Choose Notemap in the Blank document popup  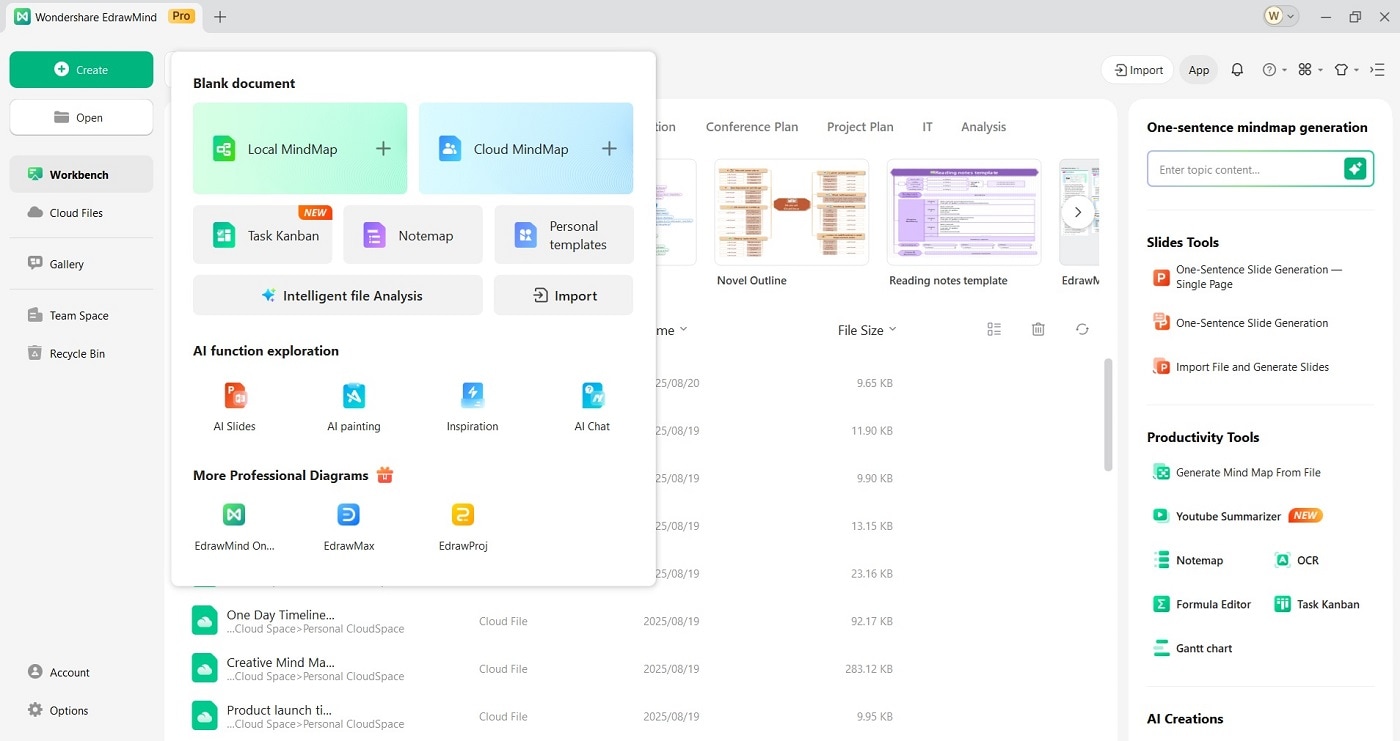click(413, 235)
